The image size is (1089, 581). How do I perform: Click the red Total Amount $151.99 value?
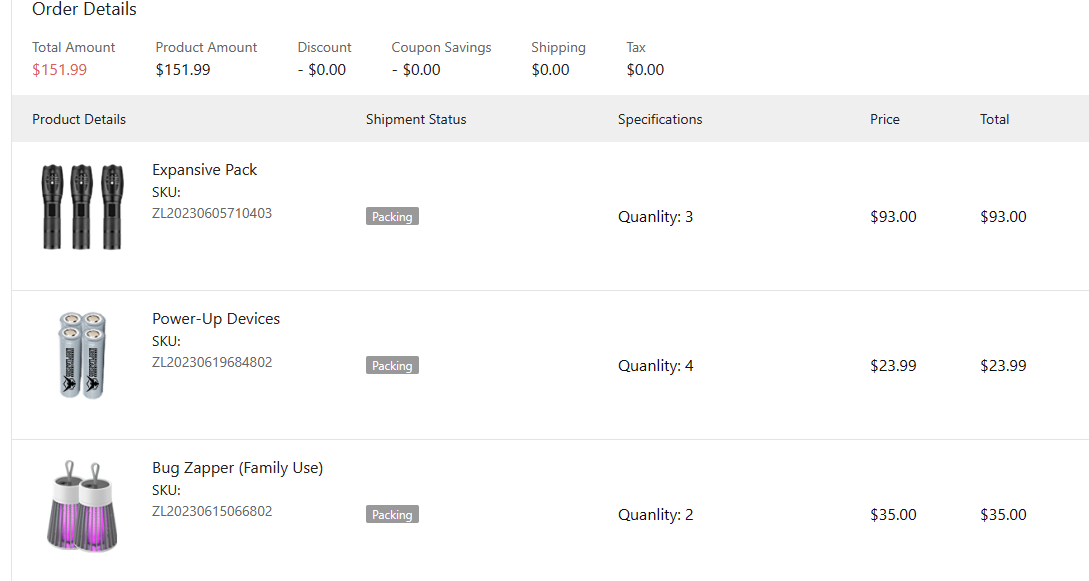click(x=59, y=70)
